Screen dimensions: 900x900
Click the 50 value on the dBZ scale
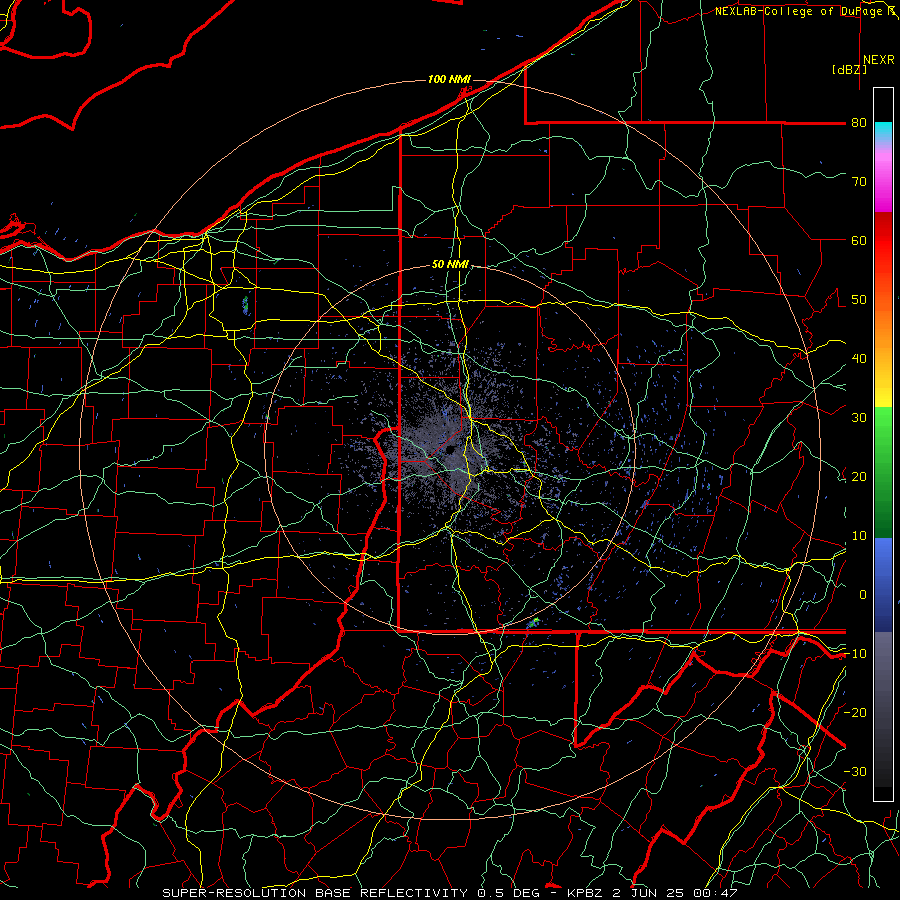pyautogui.click(x=859, y=300)
